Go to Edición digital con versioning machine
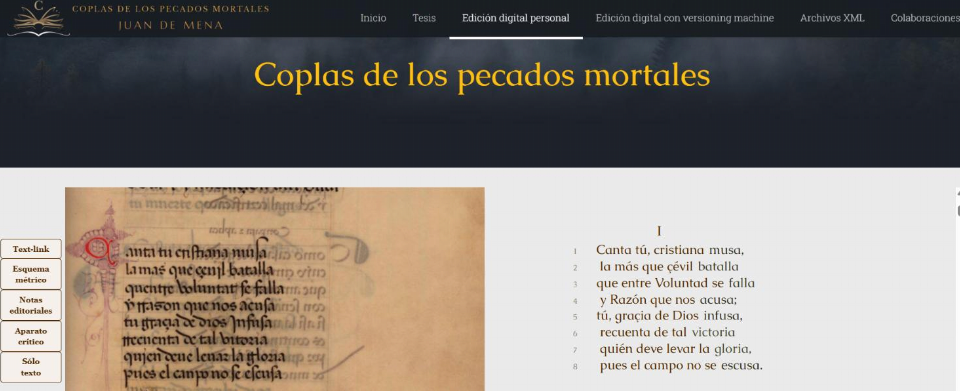 (x=684, y=18)
